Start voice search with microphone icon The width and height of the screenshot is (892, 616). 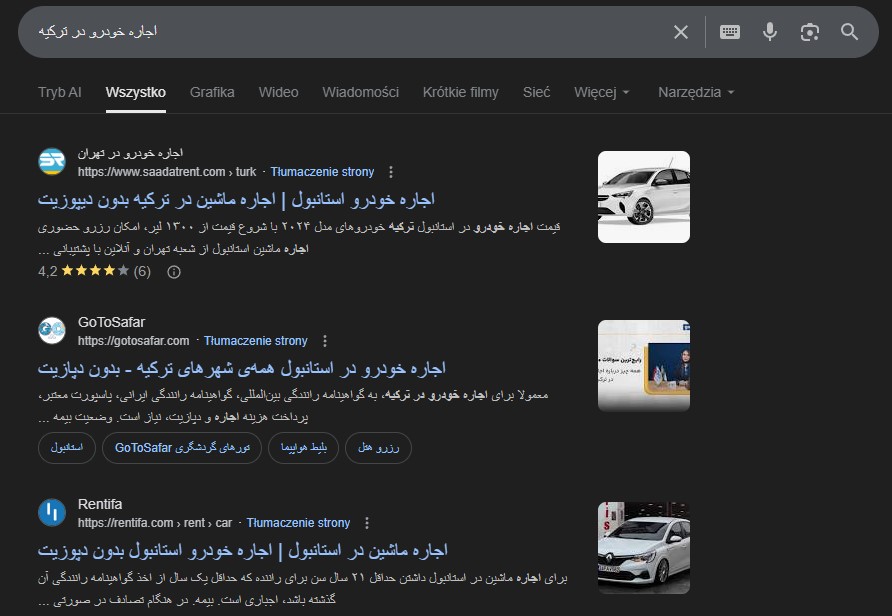tap(770, 32)
